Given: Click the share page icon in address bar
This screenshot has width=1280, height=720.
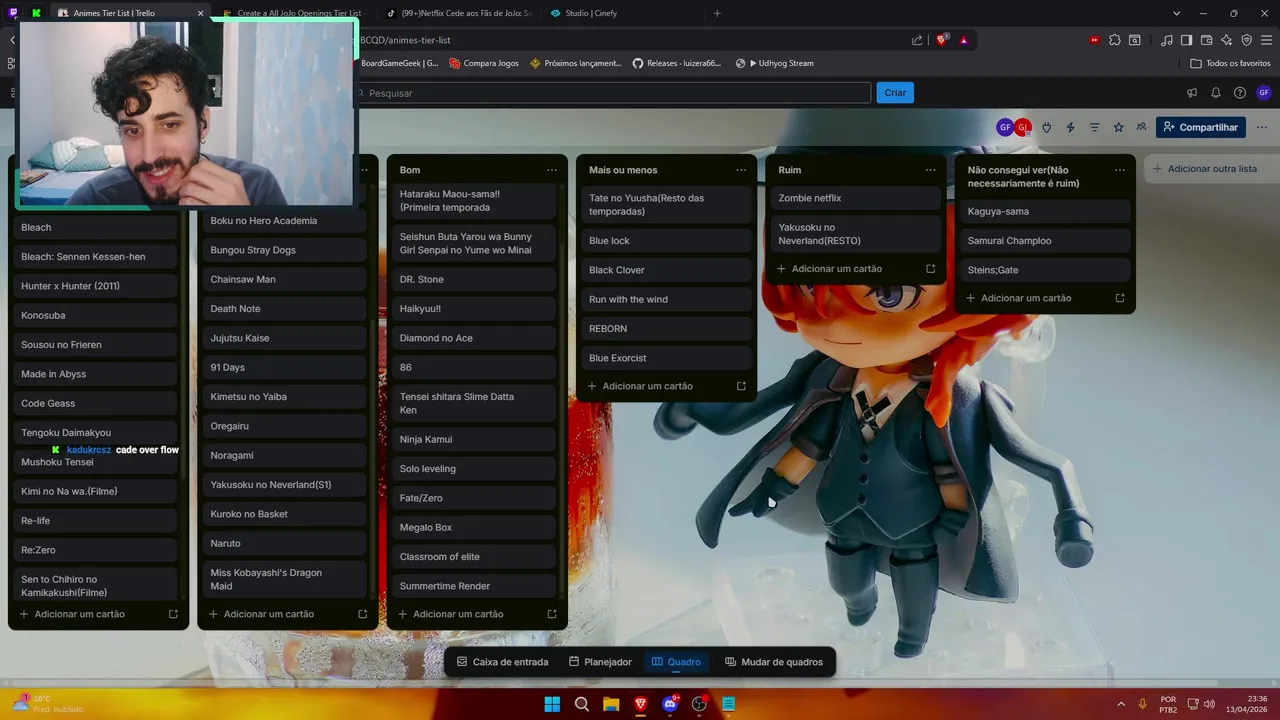Looking at the screenshot, I should (x=917, y=40).
